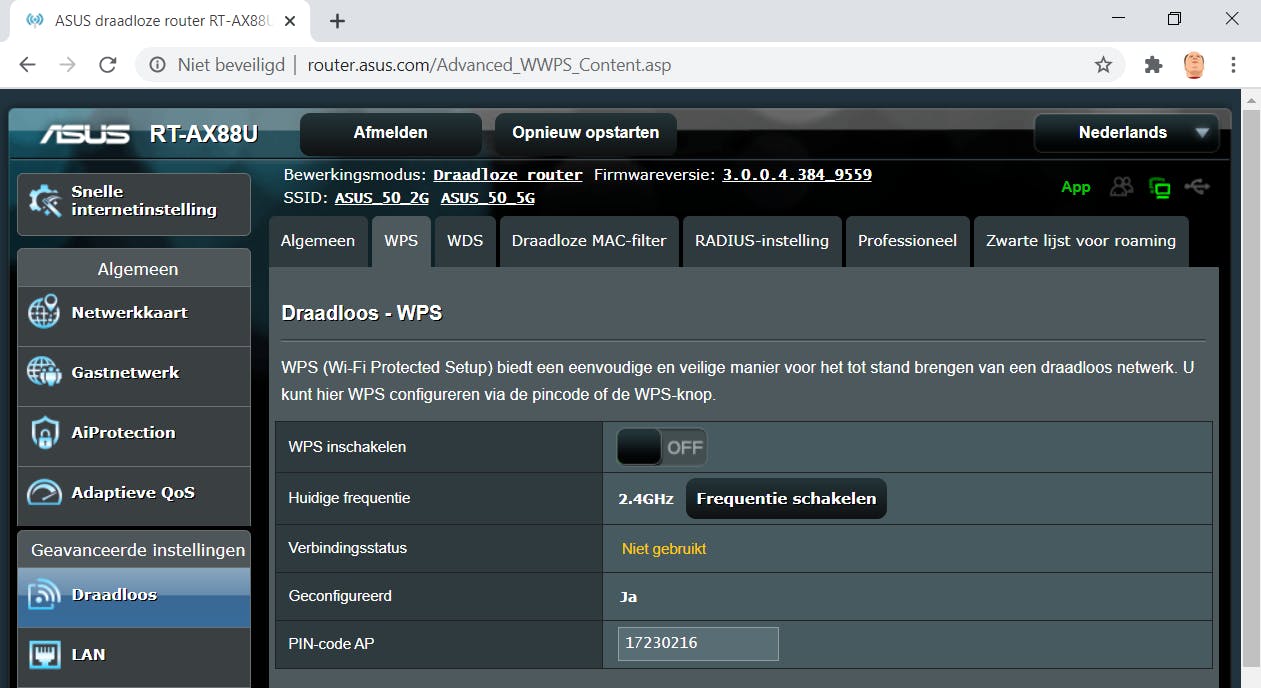Open the Gastnetwerk menu item

click(134, 376)
